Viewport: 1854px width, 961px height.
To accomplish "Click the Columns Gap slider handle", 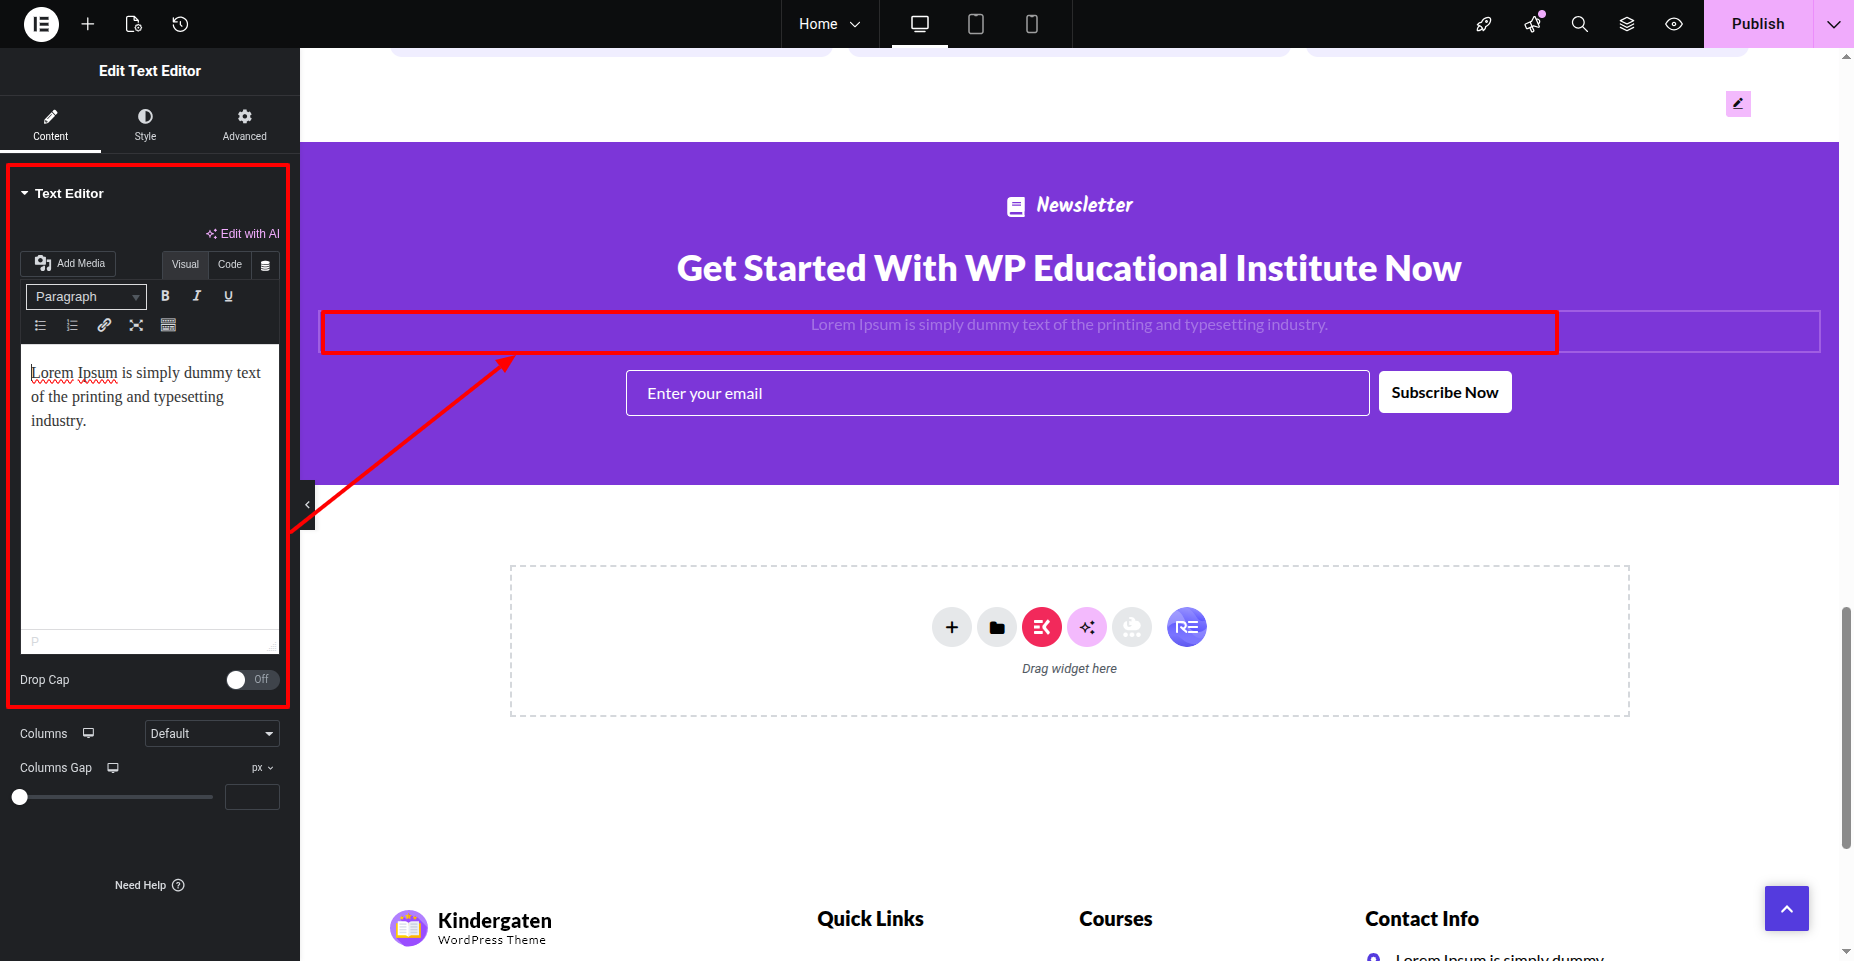I will pos(20,797).
